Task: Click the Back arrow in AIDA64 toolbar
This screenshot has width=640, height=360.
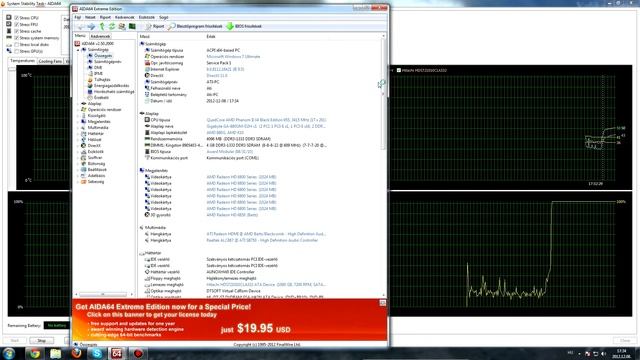Action: pos(81,27)
